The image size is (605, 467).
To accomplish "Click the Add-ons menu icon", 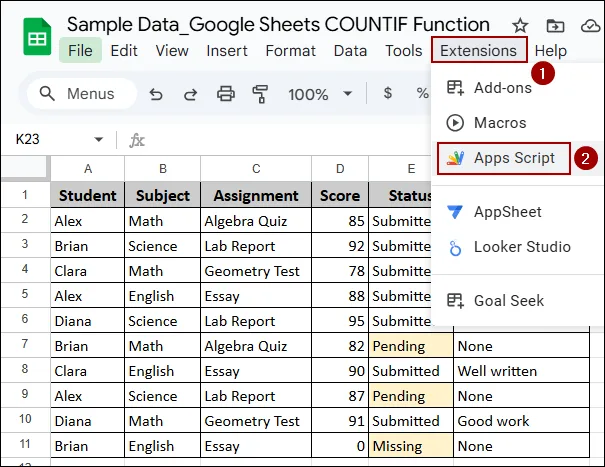I will tap(455, 88).
